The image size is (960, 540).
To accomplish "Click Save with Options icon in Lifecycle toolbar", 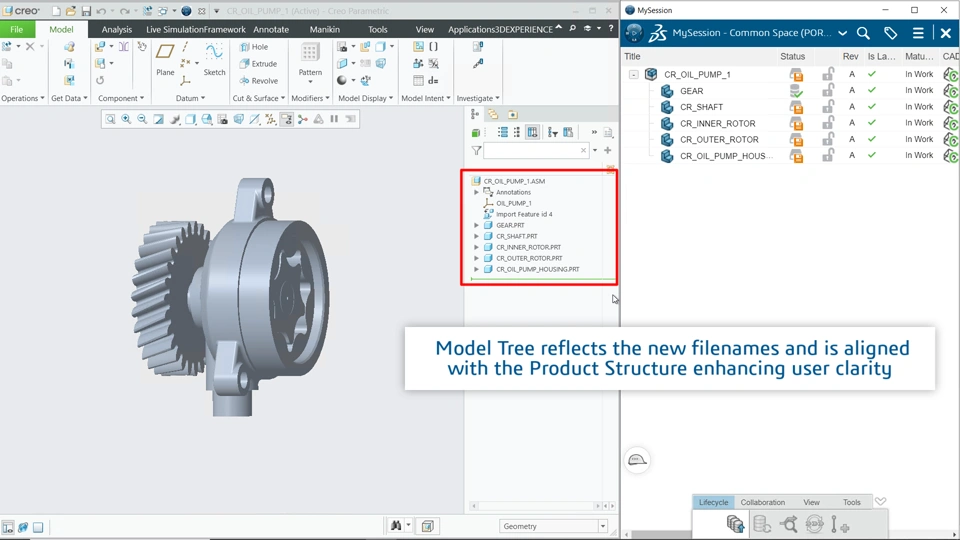I will (735, 525).
